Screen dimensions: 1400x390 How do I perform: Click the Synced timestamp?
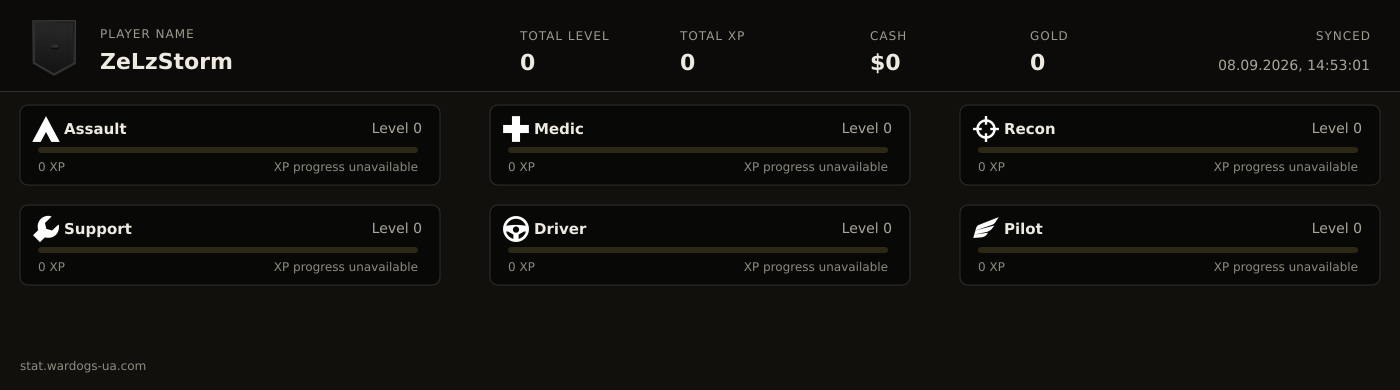click(1294, 65)
